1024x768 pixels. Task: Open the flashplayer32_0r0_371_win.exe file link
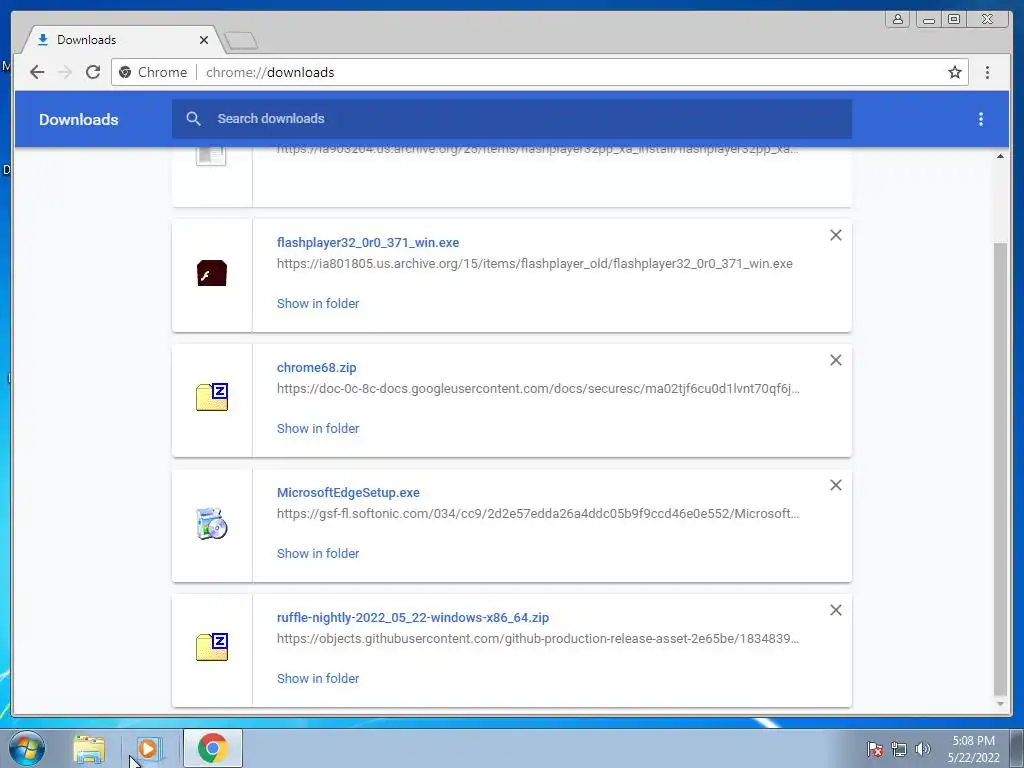point(368,242)
